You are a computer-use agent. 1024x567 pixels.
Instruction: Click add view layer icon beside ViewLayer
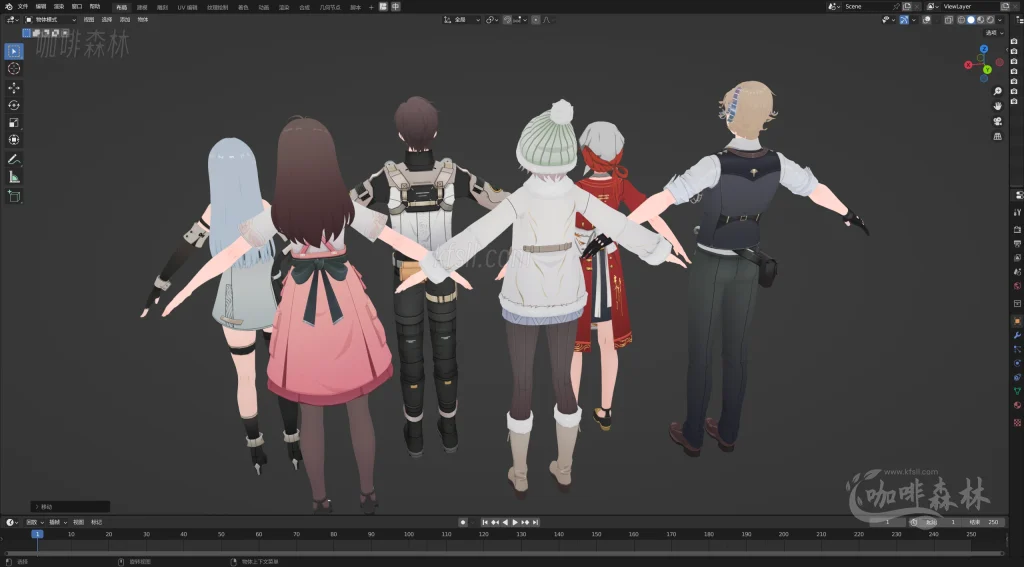pyautogui.click(x=1006, y=6)
